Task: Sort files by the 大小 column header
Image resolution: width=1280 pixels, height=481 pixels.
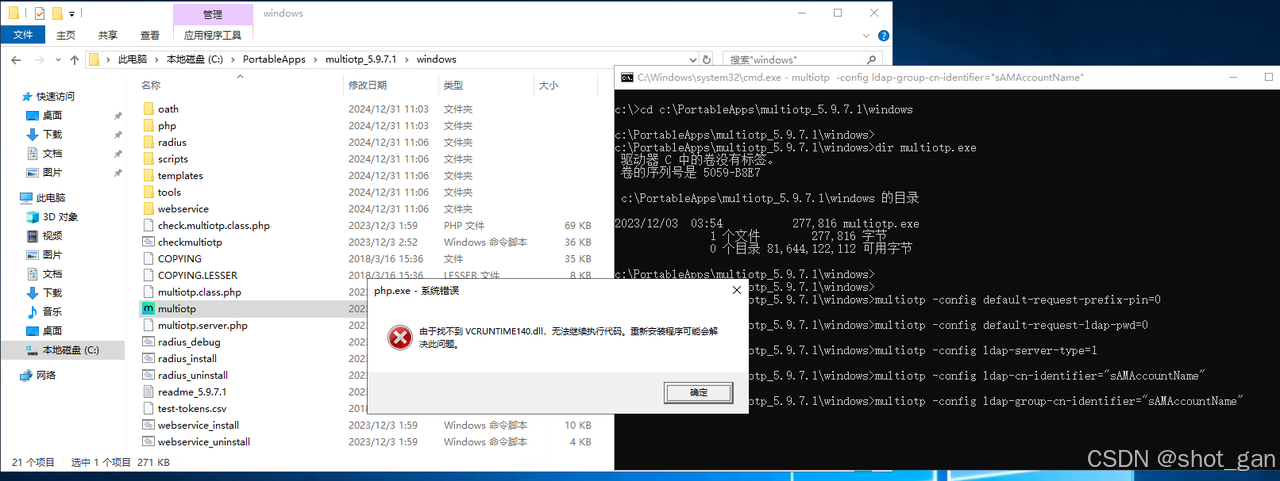Action: coord(548,85)
